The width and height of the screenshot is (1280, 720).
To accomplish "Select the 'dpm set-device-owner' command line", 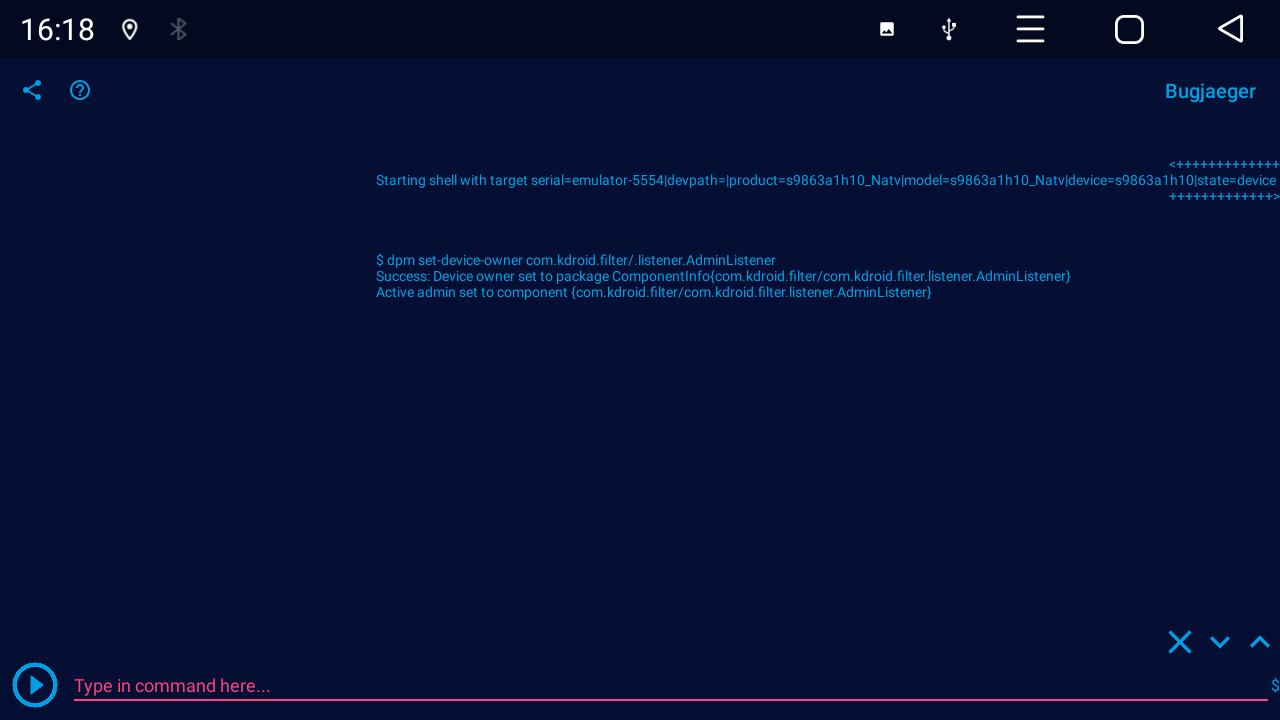I will click(x=575, y=260).
